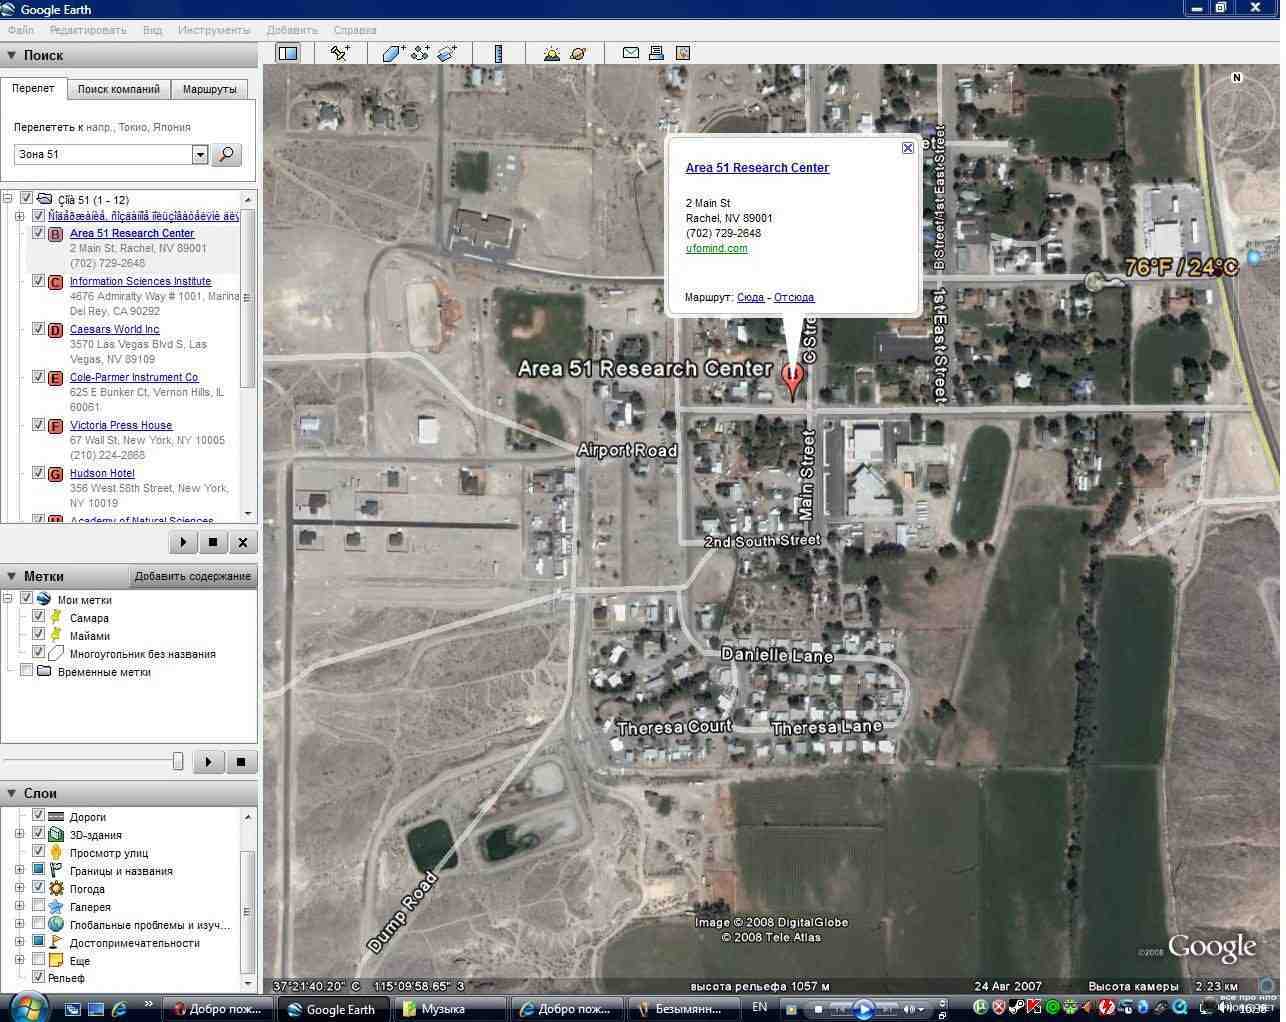Viewport: 1286px width, 1022px height.
Task: Open search history dropdown arrow
Action: [x=200, y=154]
